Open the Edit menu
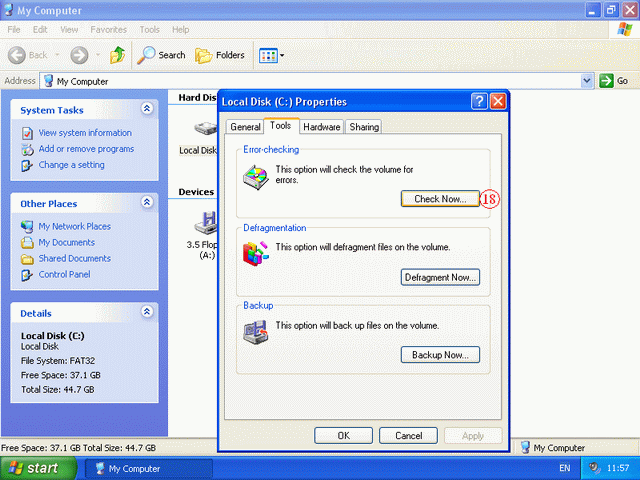 click(x=40, y=30)
